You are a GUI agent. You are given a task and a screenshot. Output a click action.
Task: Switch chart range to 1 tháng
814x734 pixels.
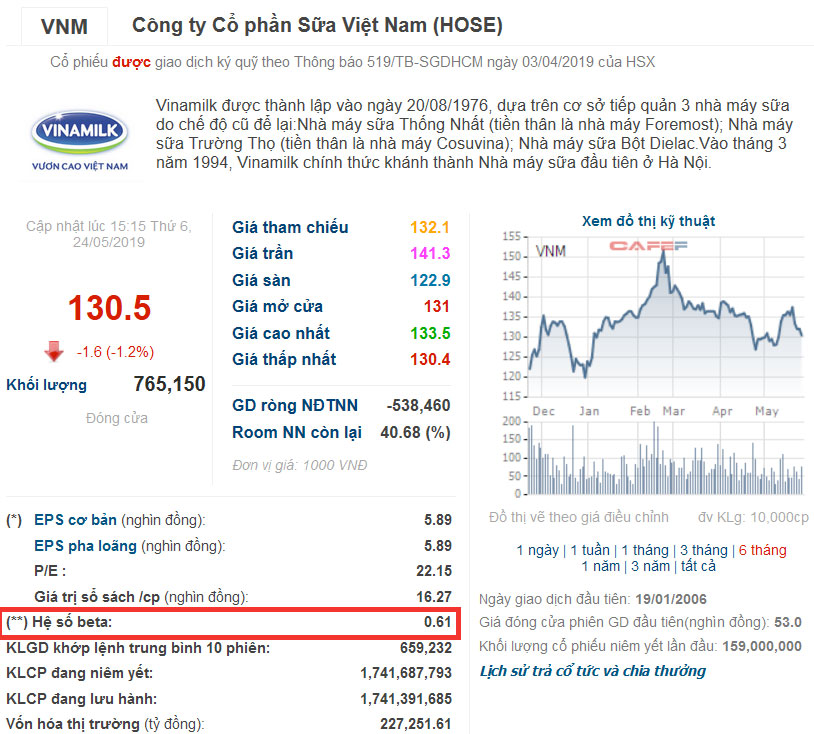(x=645, y=550)
